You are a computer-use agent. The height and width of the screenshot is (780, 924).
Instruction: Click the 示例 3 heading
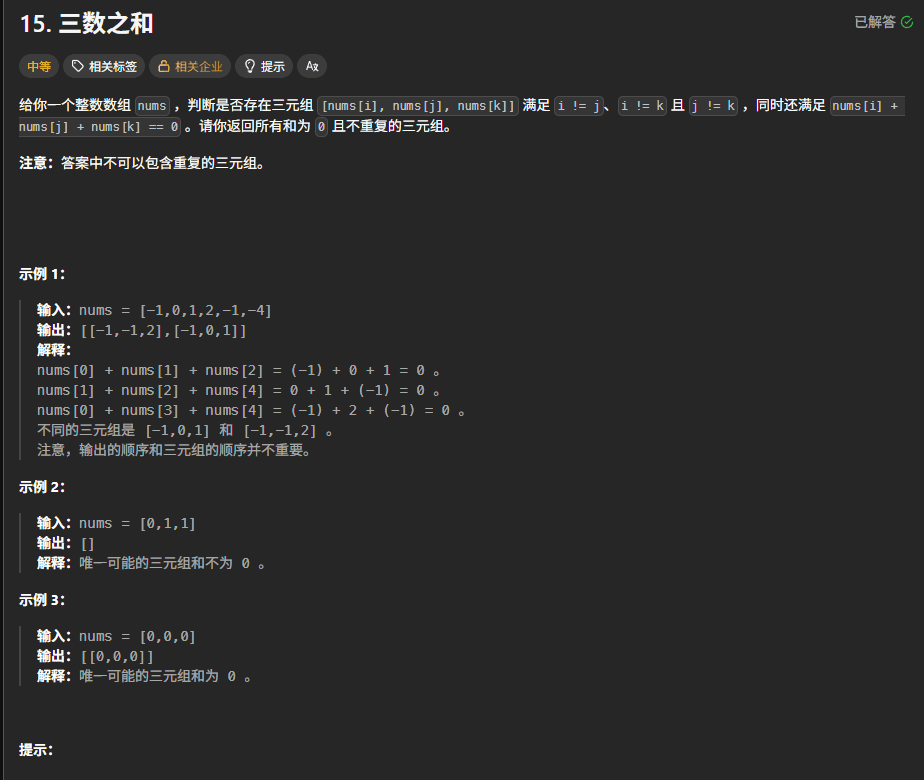[42, 600]
